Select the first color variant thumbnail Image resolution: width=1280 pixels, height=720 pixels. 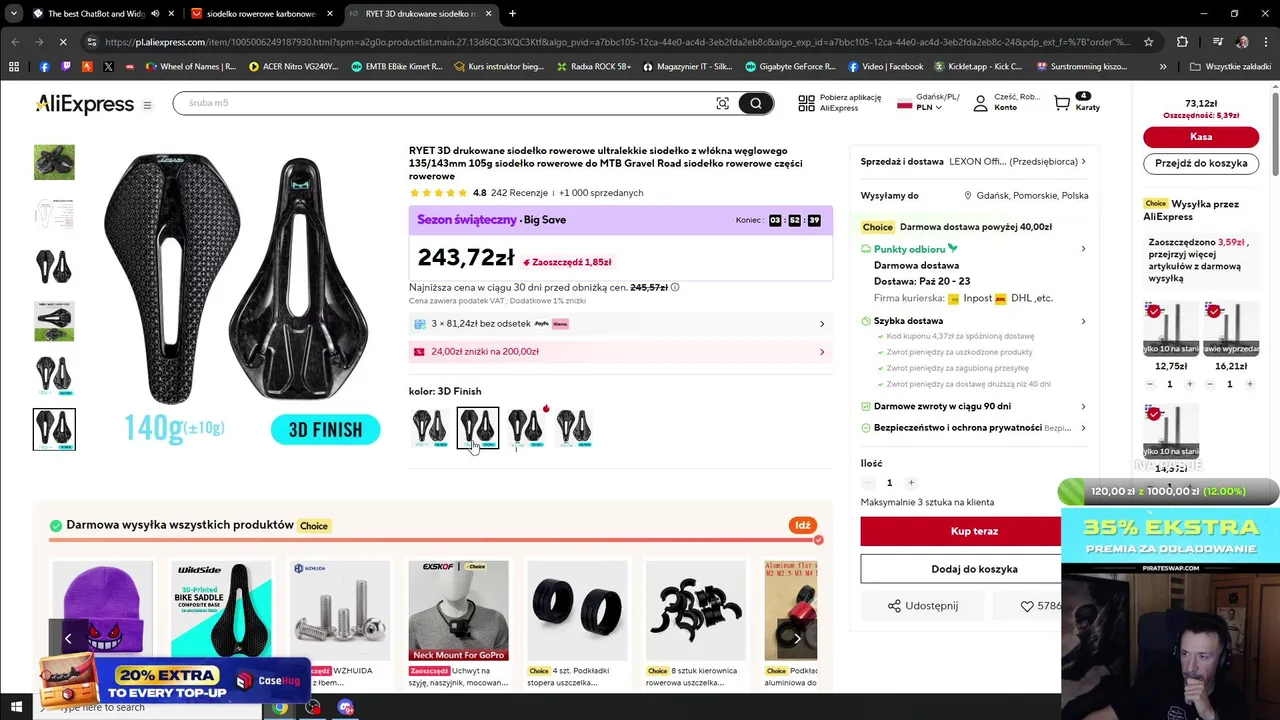click(x=430, y=428)
